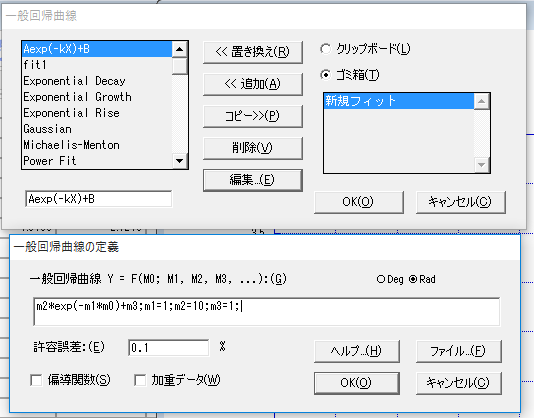Click the fit list scroll-up arrow

pyautogui.click(x=179, y=50)
